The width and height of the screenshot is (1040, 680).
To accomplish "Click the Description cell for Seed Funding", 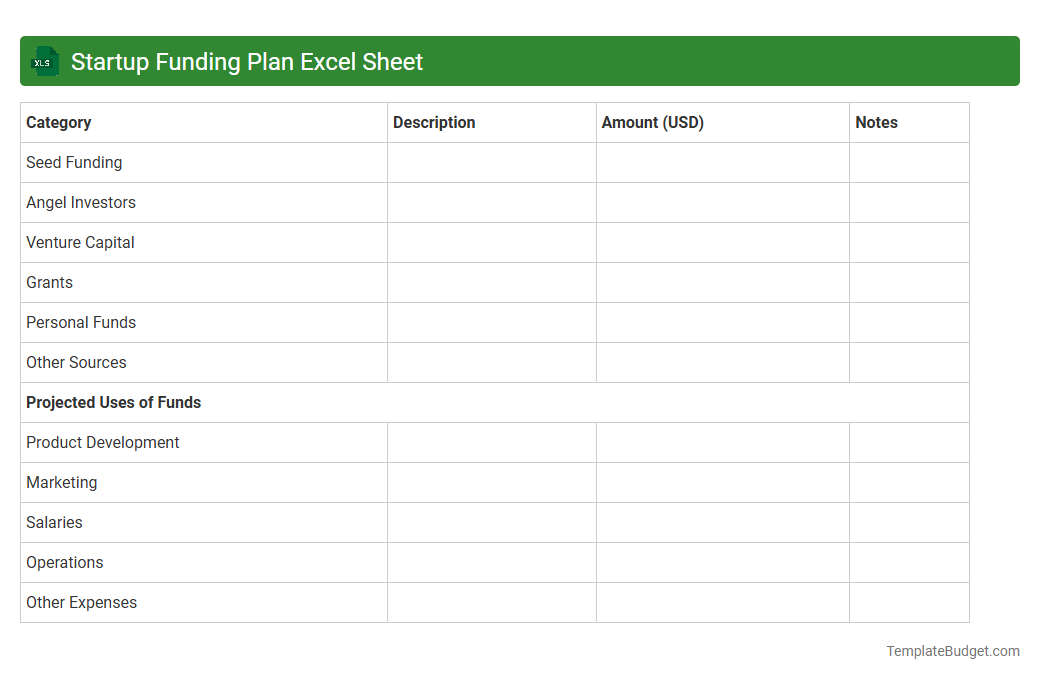I will pos(491,162).
